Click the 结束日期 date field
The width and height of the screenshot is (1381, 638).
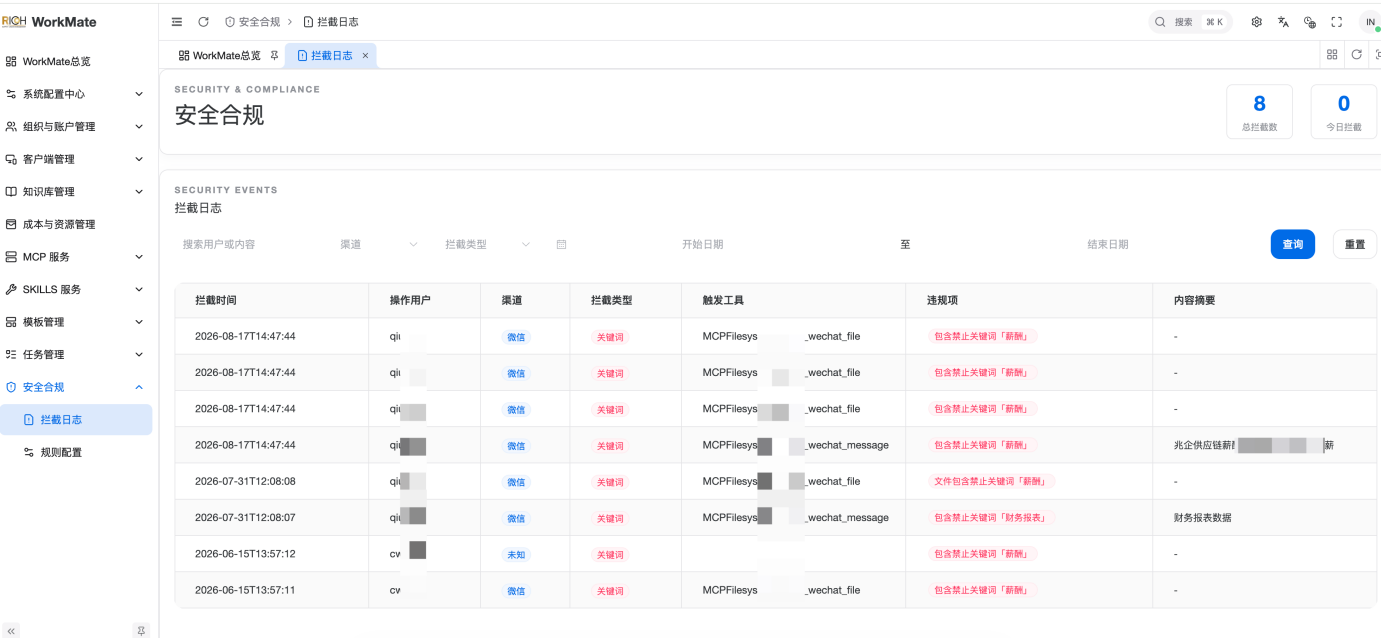tap(1108, 244)
